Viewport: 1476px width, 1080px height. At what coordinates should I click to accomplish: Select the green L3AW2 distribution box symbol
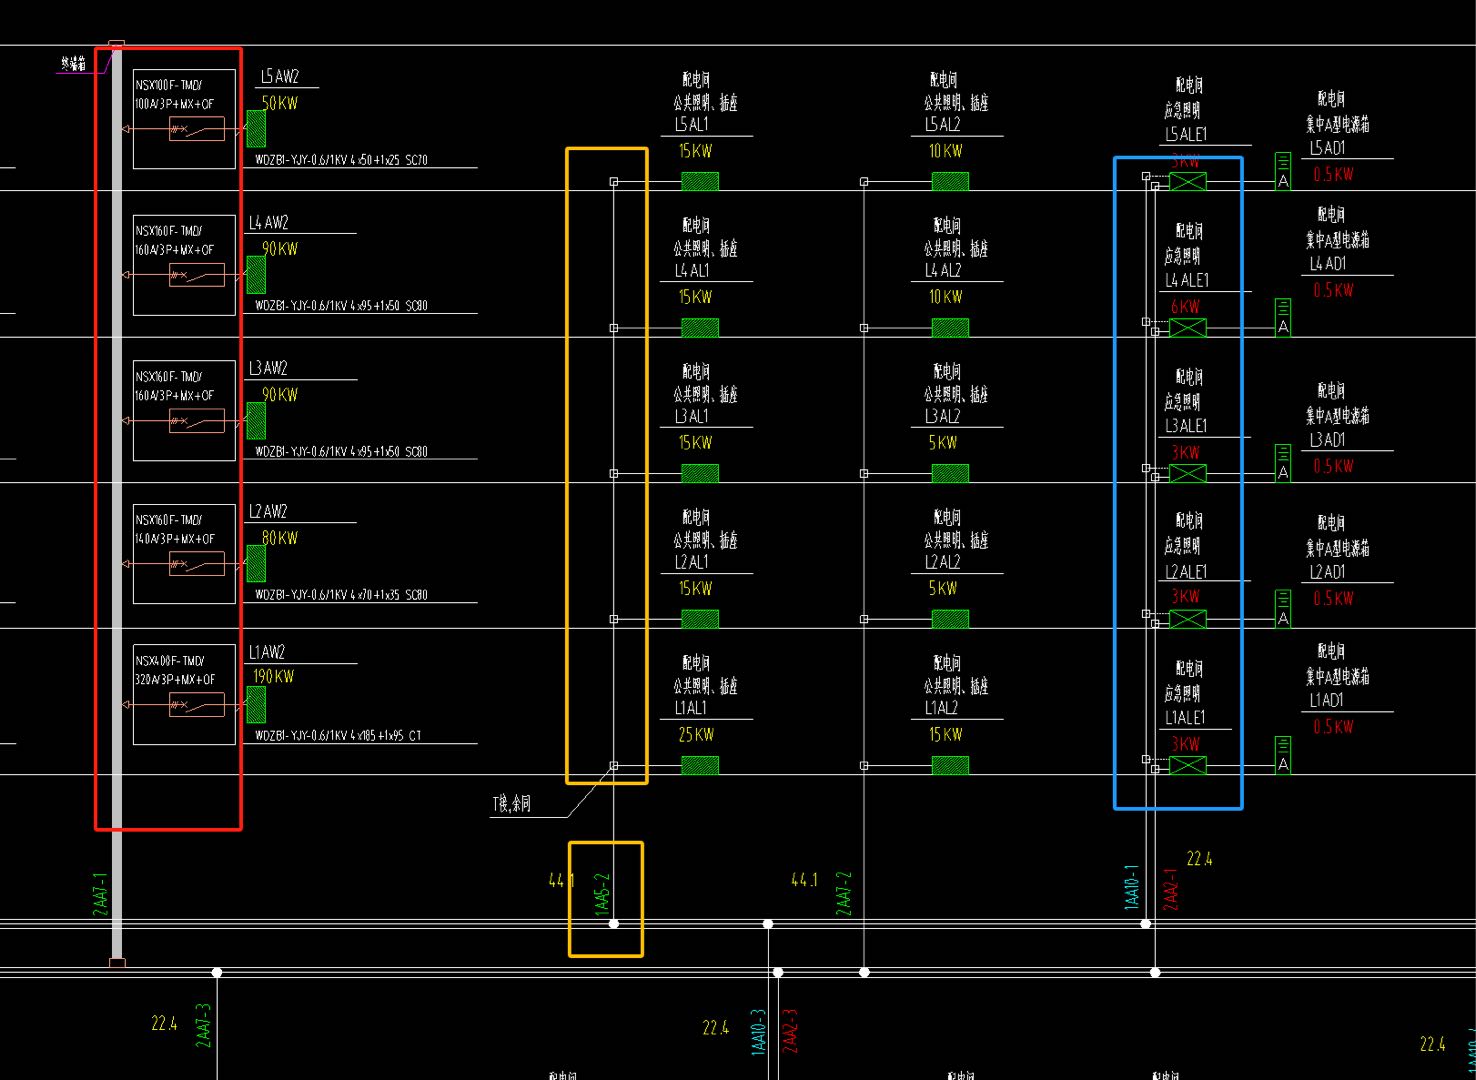tap(256, 421)
